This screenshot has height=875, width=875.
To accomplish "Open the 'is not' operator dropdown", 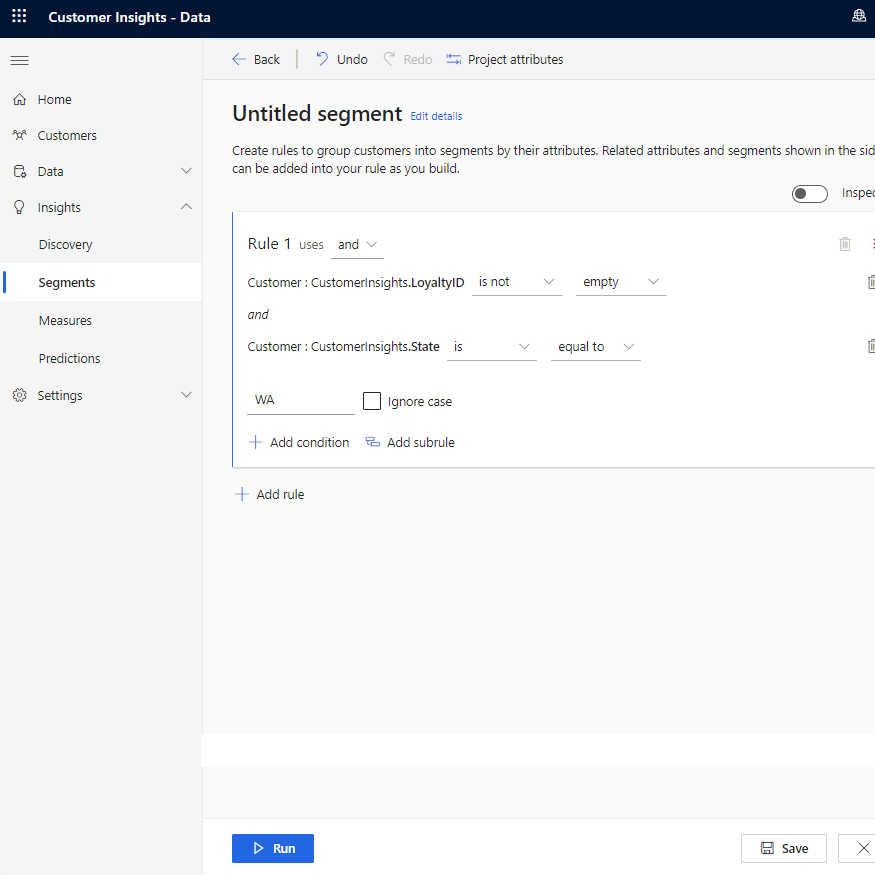I will [517, 282].
